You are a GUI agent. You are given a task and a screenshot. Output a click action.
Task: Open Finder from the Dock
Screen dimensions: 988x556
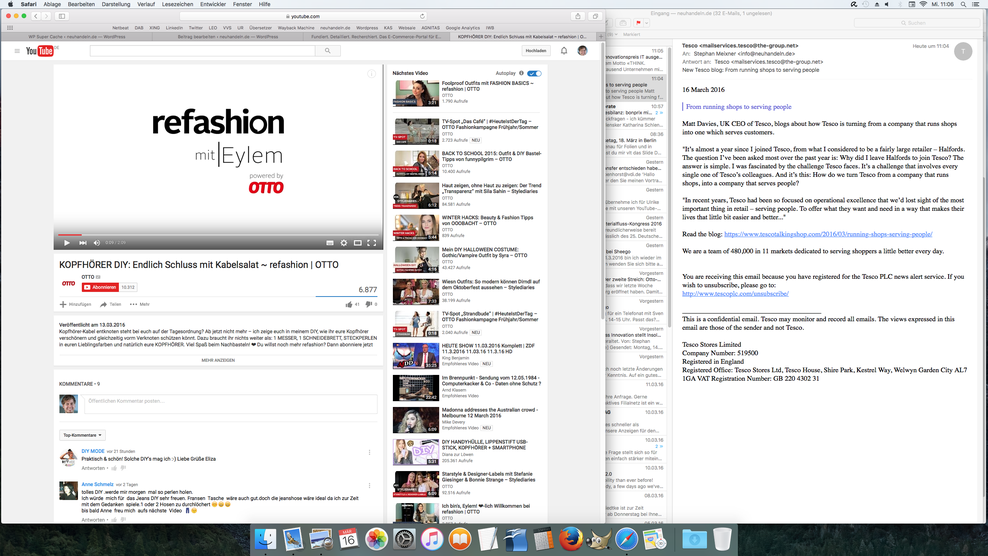265,539
